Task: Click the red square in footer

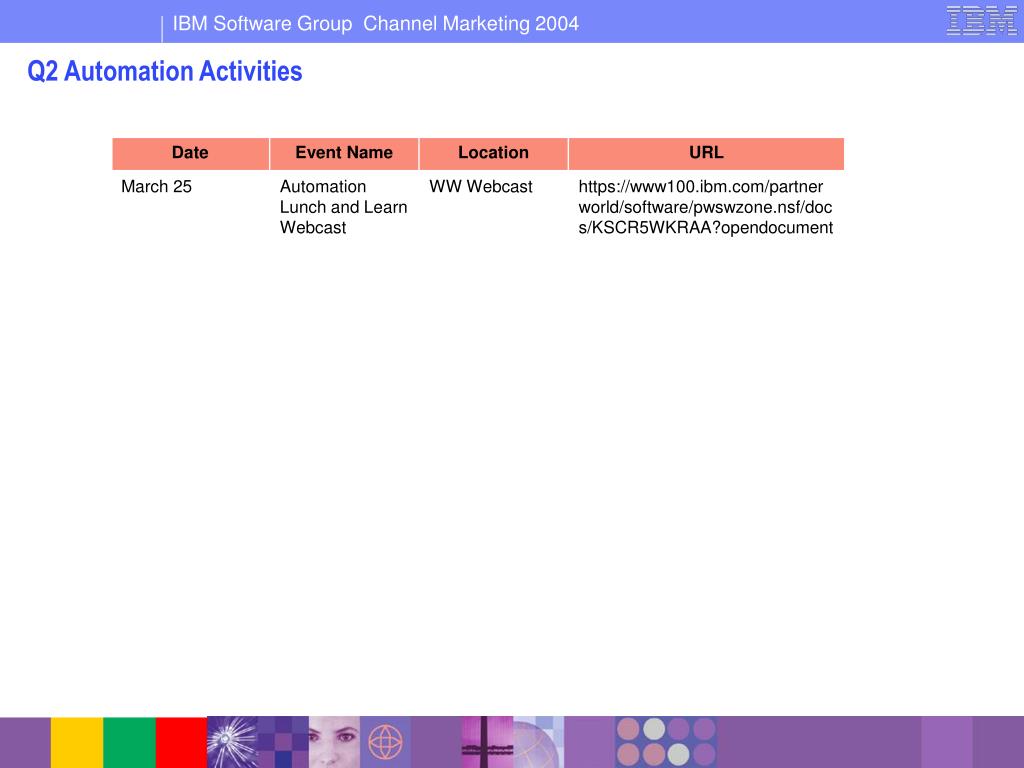Action: click(x=182, y=743)
